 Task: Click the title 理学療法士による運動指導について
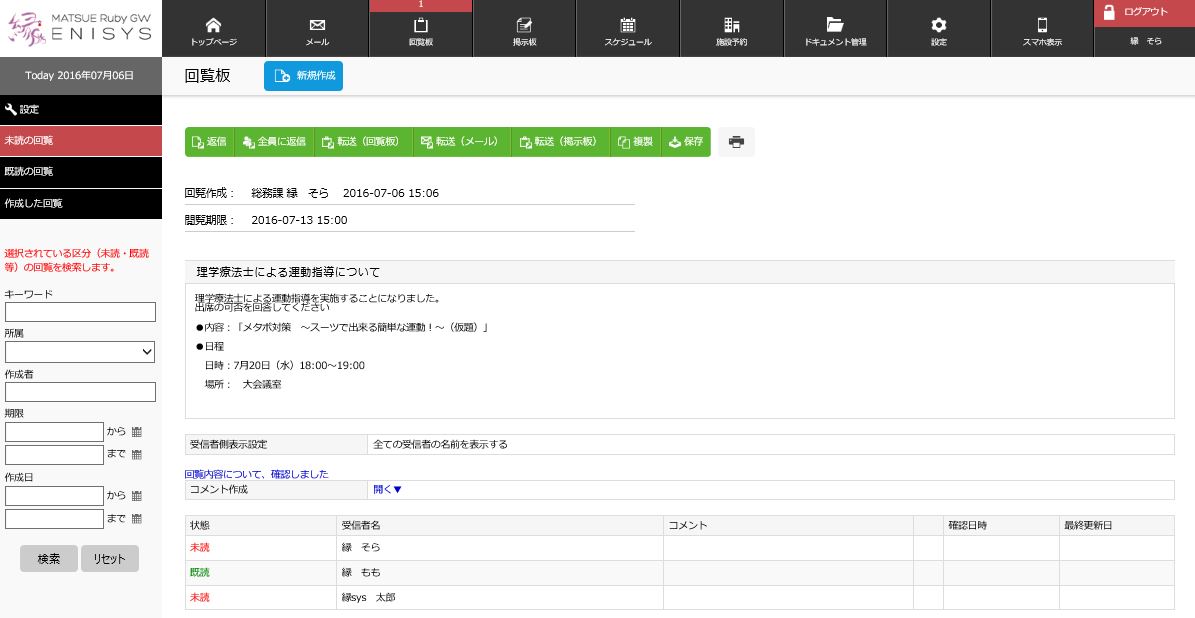pyautogui.click(x=288, y=272)
